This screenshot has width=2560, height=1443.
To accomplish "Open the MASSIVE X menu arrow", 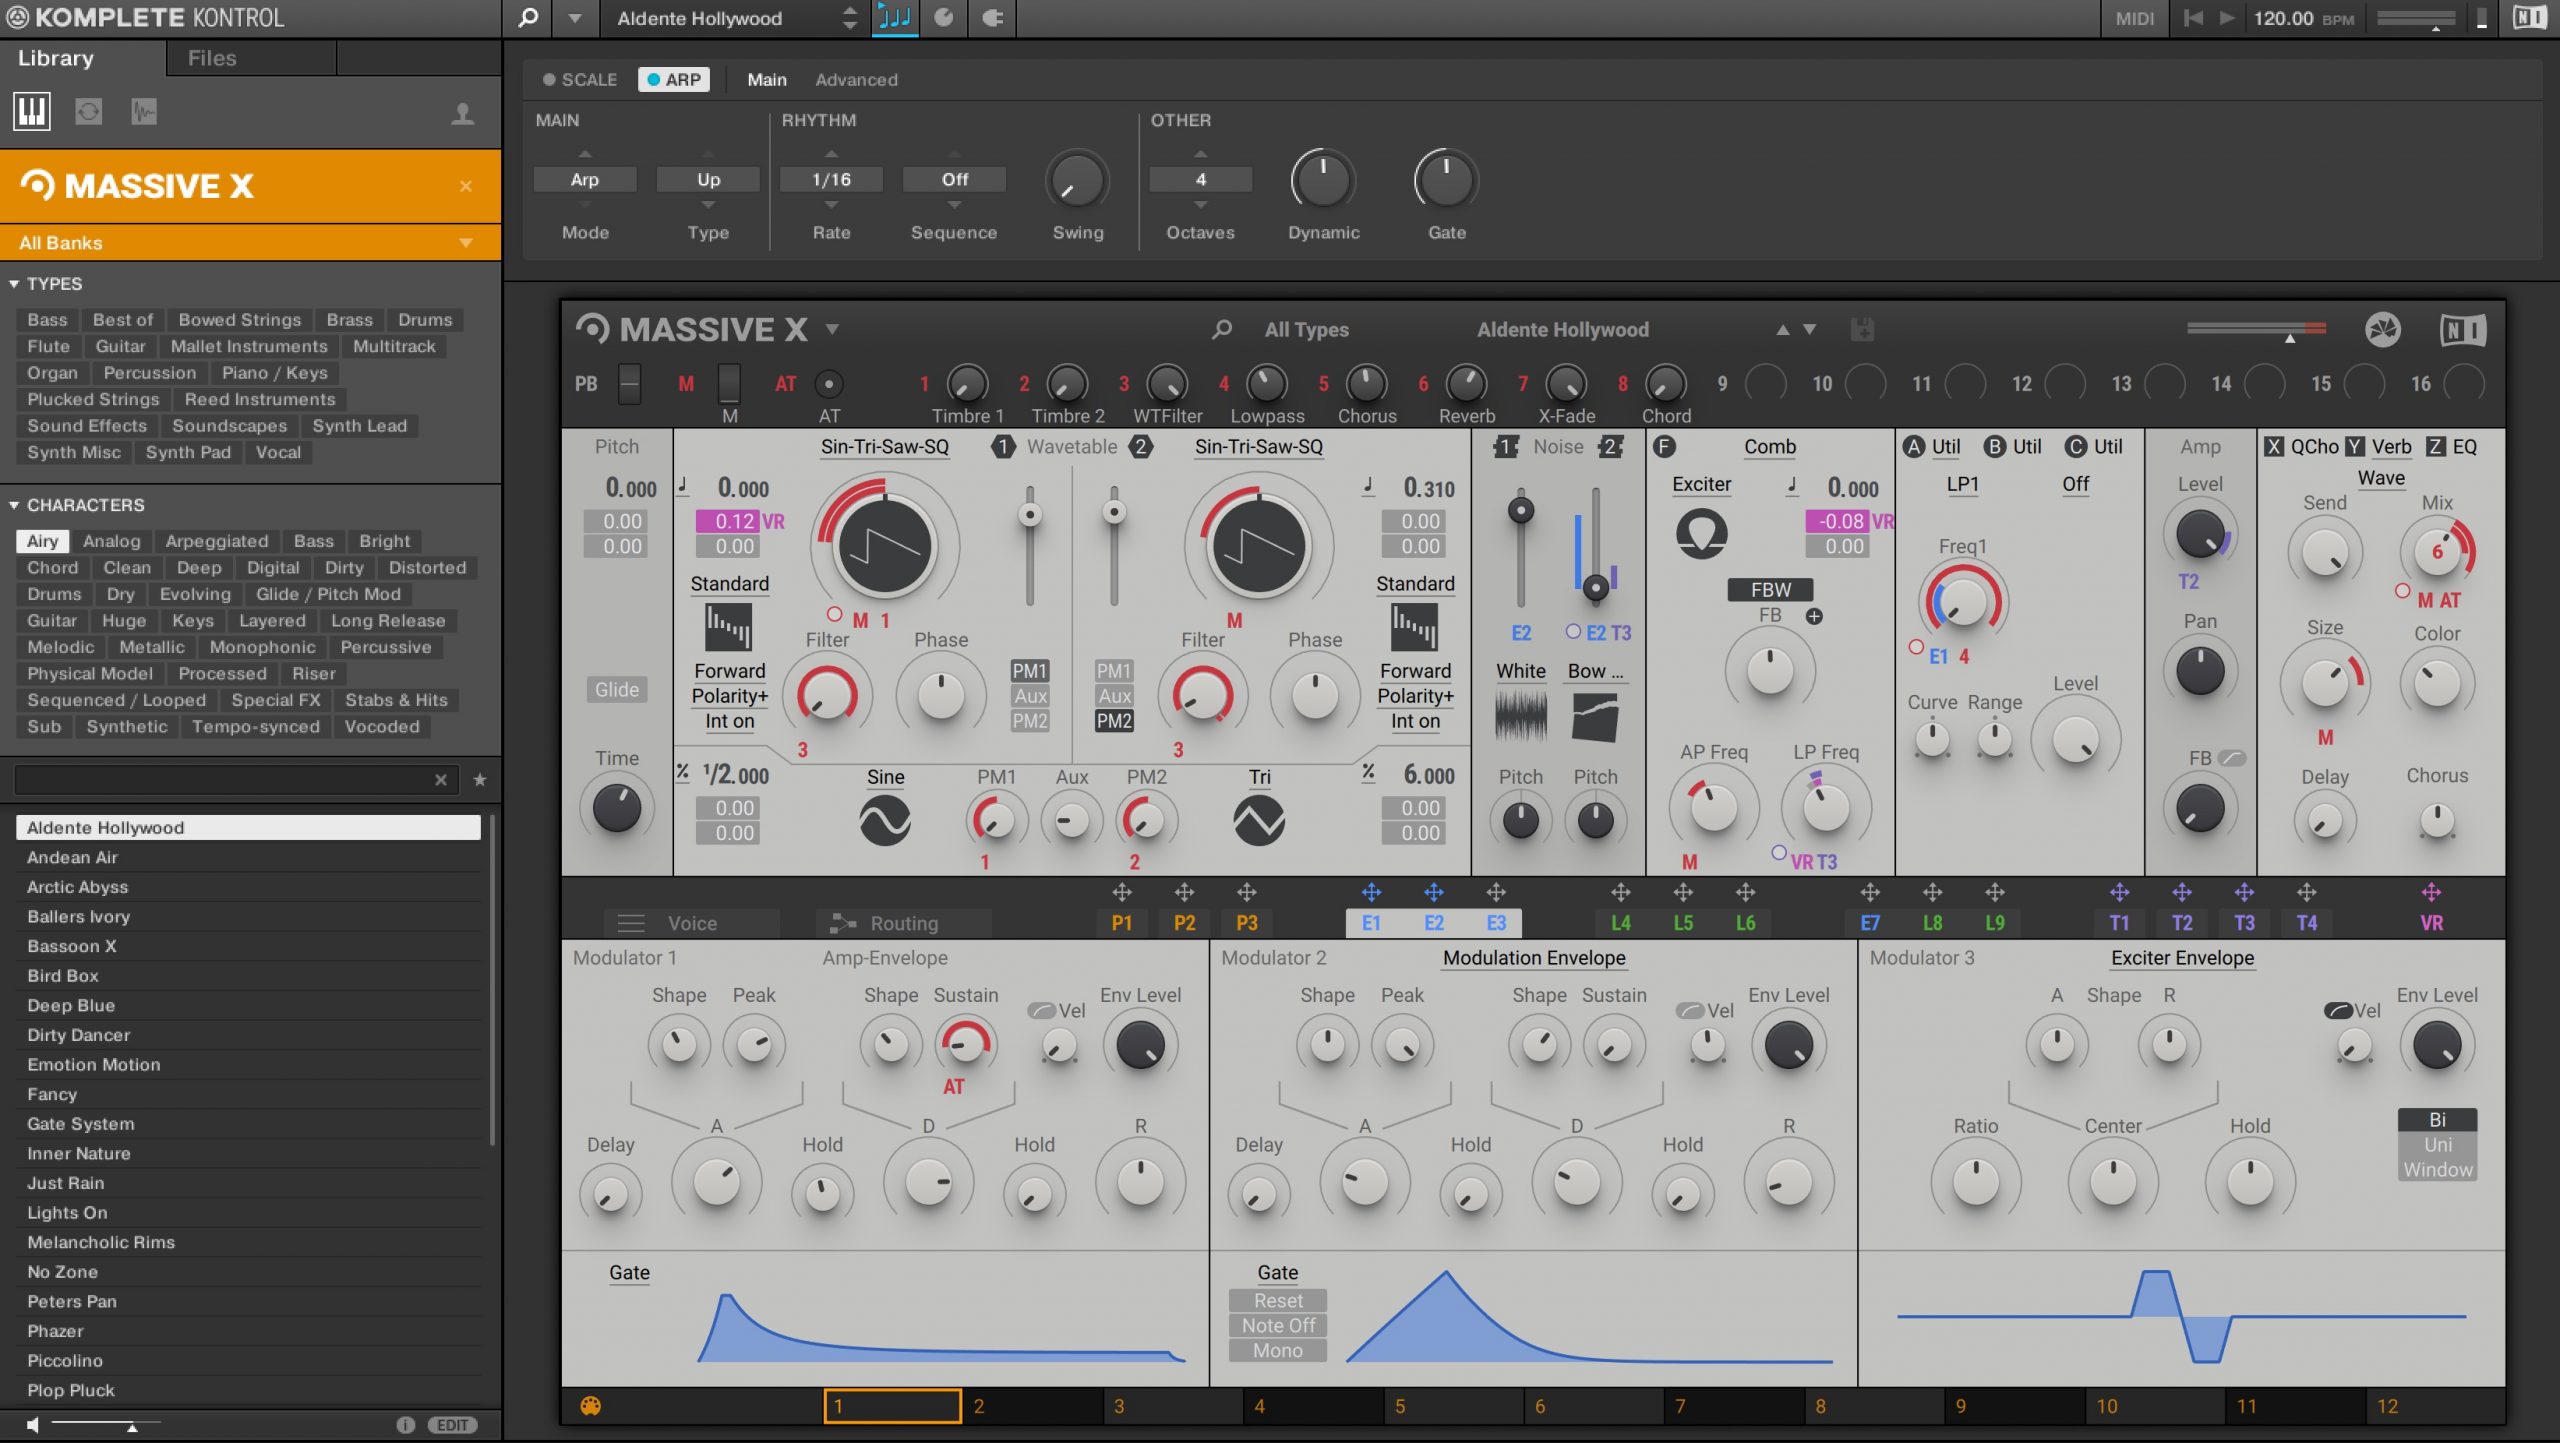I will pos(832,328).
